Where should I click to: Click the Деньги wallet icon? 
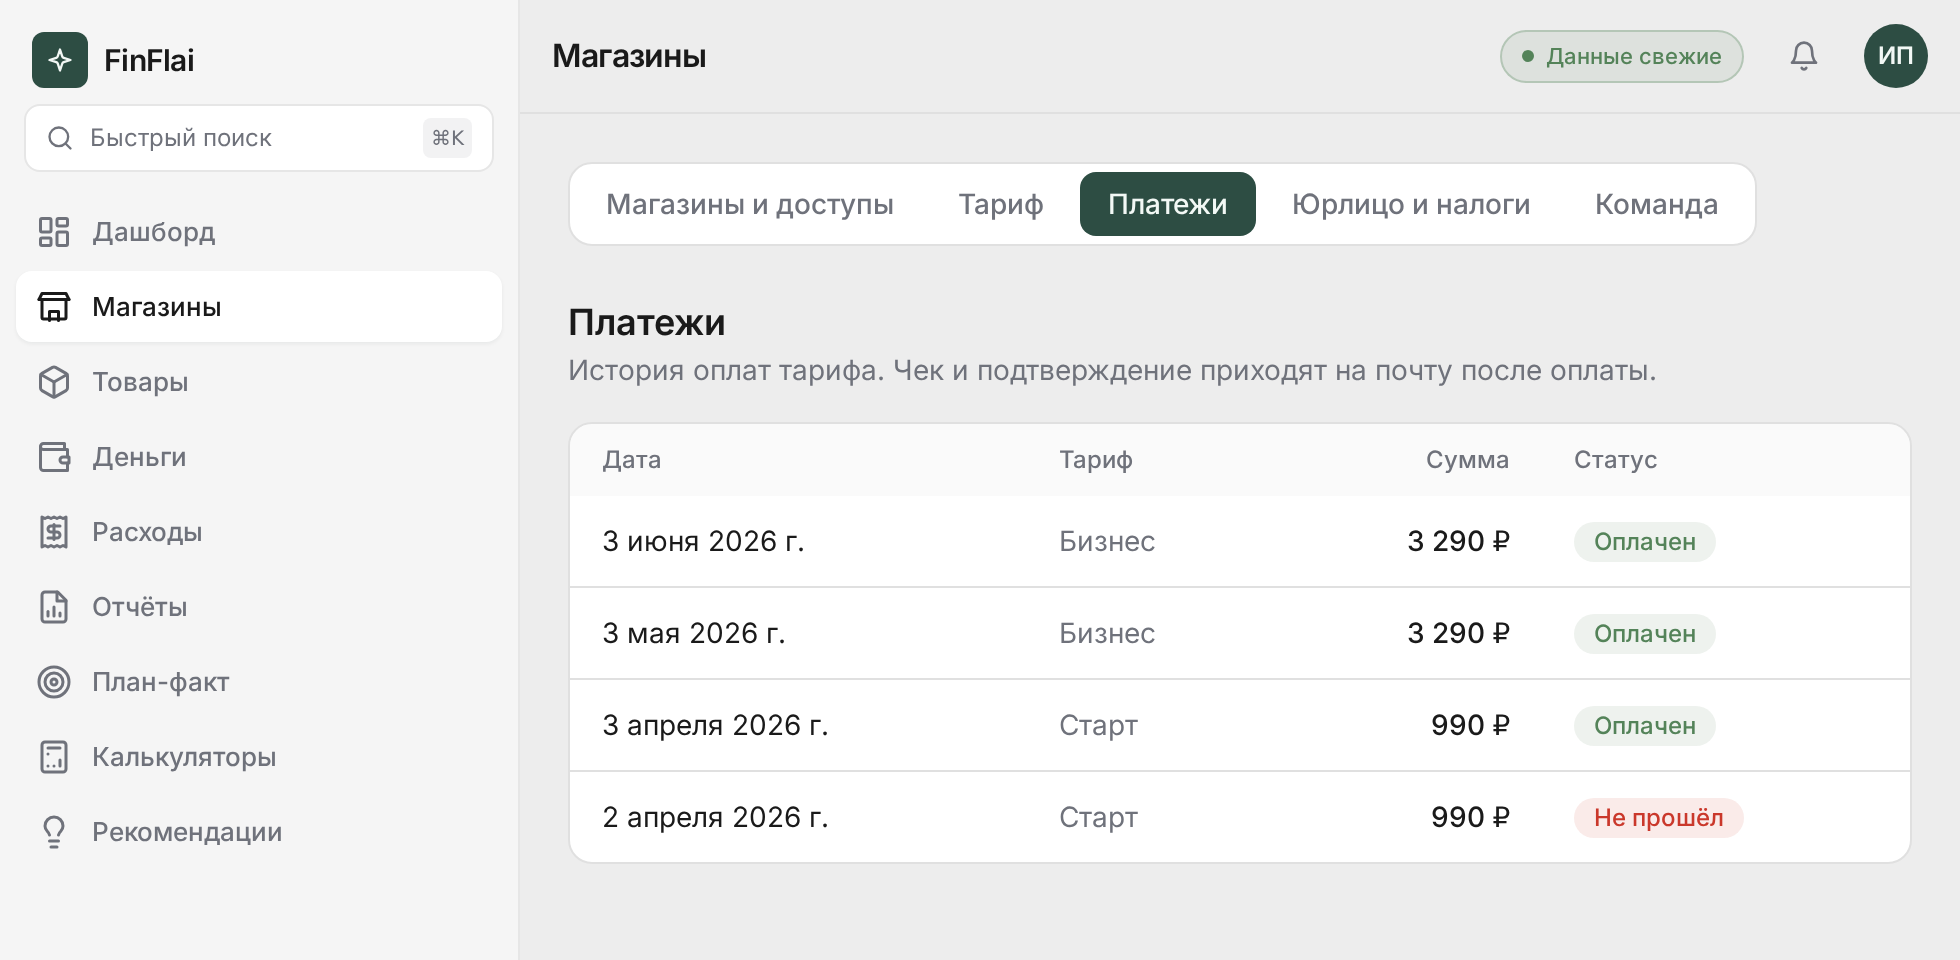(54, 457)
